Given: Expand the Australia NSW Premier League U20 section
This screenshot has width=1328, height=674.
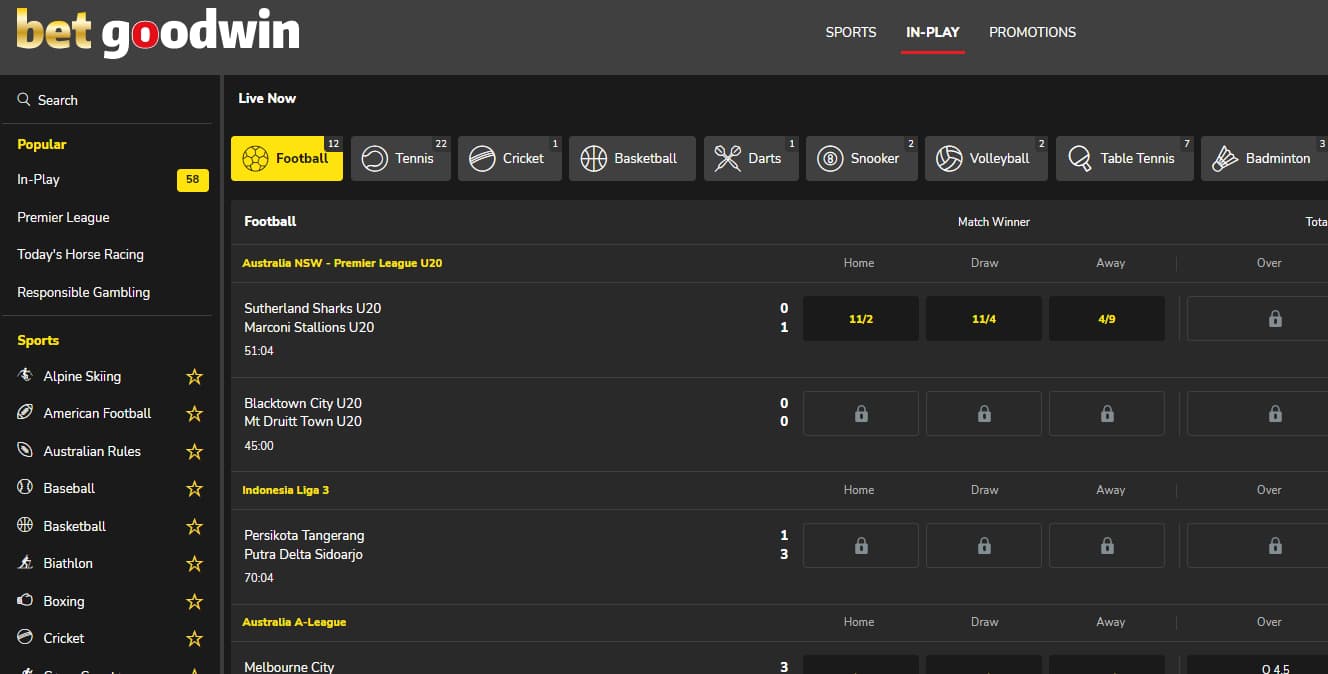Looking at the screenshot, I should (x=342, y=263).
